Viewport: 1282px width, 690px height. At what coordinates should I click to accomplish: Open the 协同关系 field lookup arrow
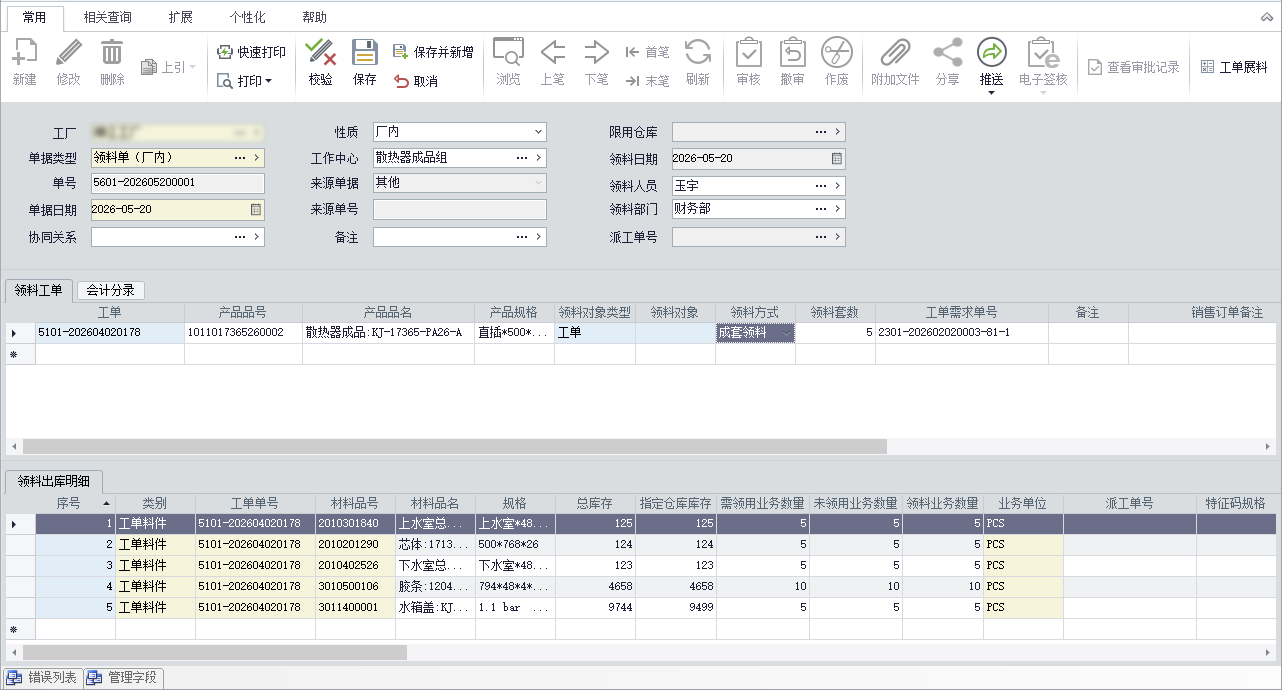pos(257,237)
